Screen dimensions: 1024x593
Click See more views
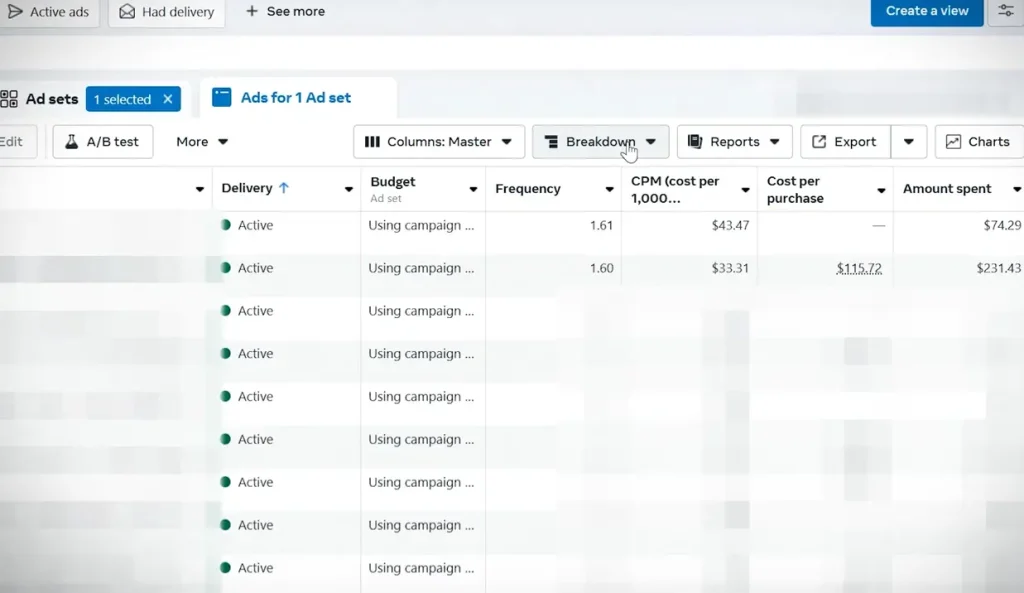coord(285,11)
